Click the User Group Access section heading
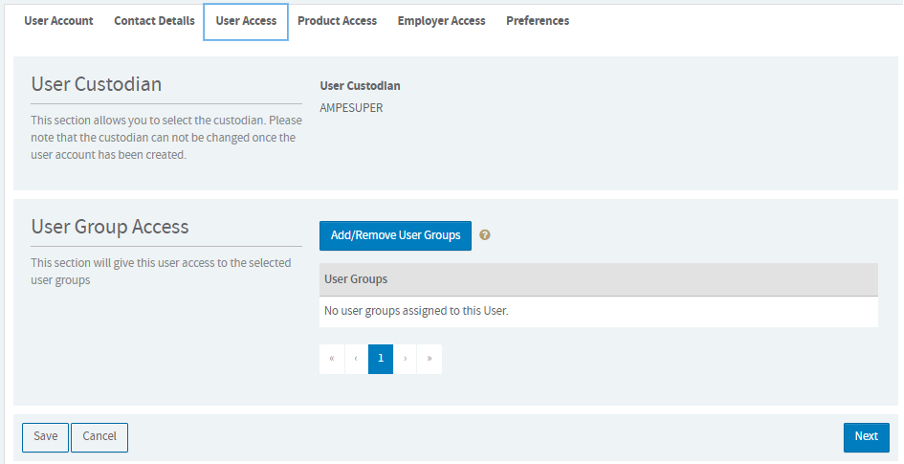 (x=110, y=227)
